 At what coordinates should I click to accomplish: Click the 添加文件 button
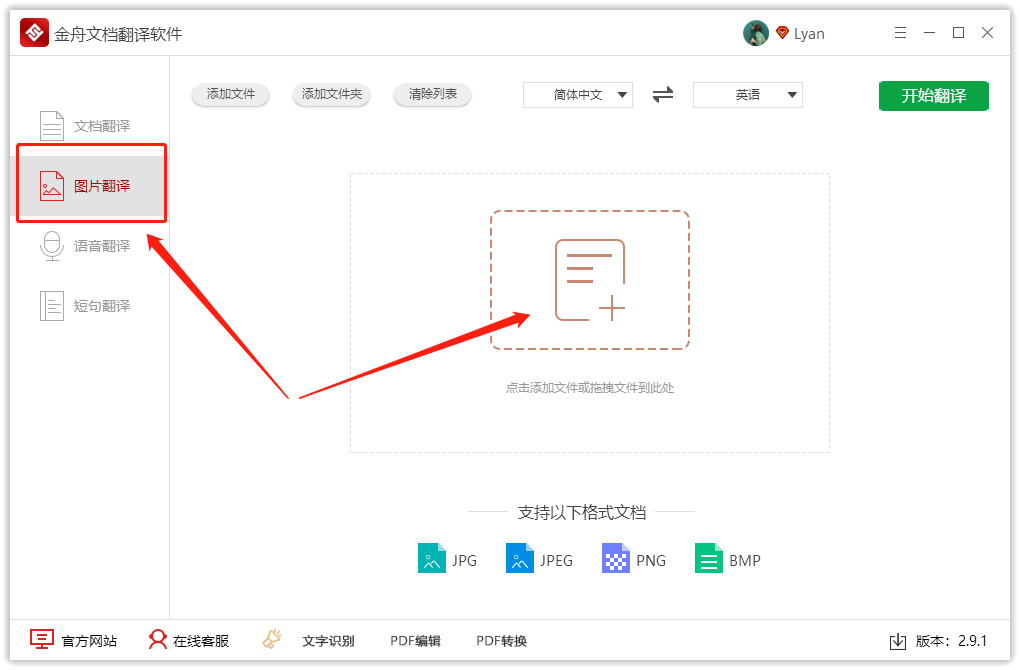tap(230, 94)
